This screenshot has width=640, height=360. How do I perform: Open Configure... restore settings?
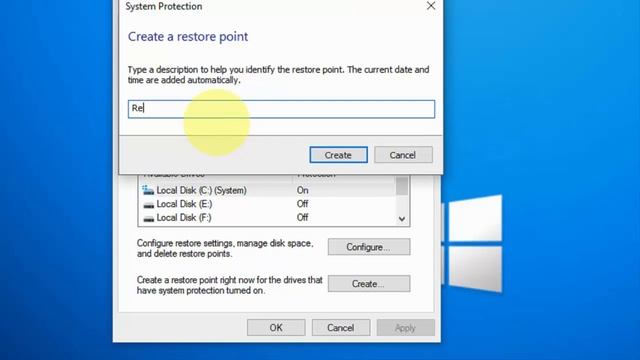pos(369,247)
